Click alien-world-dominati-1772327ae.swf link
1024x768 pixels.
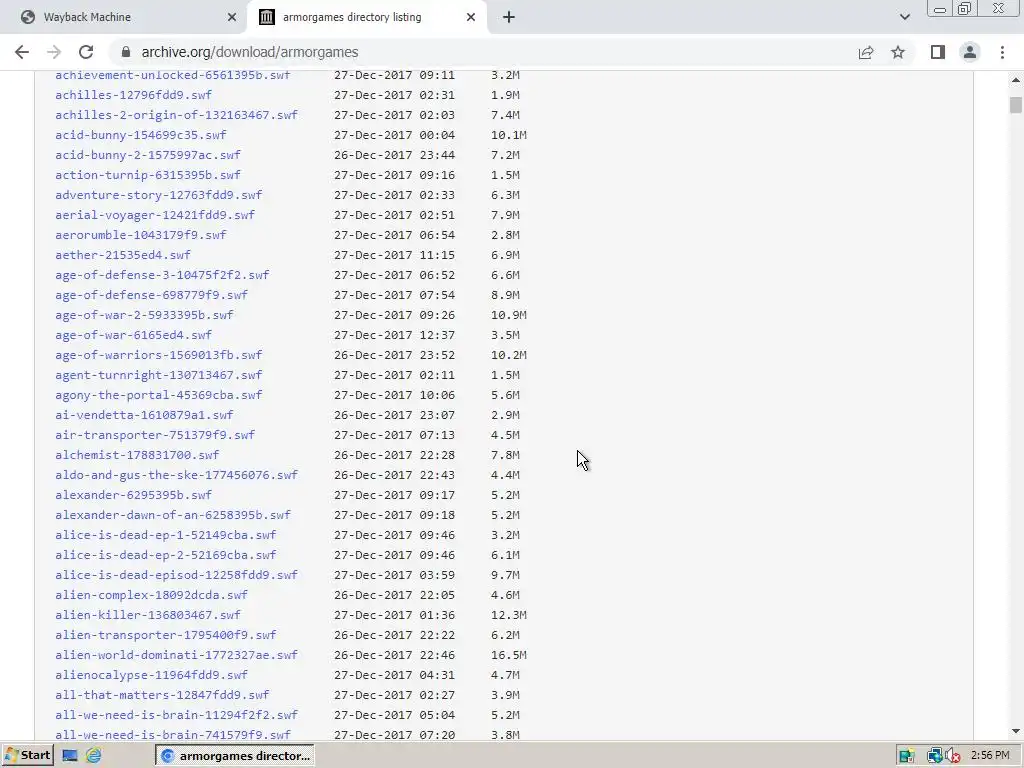[176, 655]
